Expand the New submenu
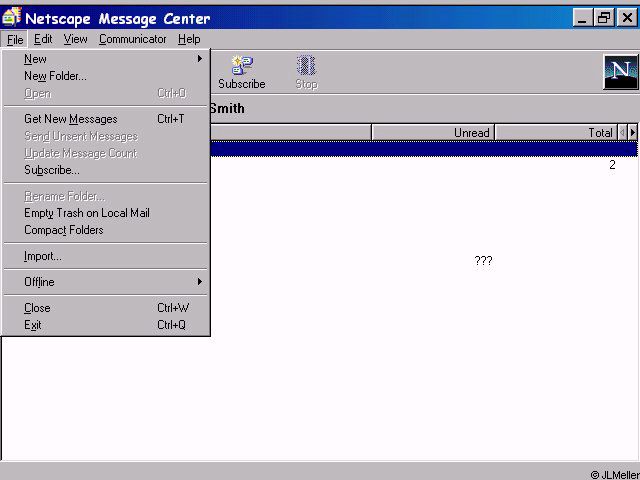Viewport: 640px width, 480px height. tap(106, 59)
